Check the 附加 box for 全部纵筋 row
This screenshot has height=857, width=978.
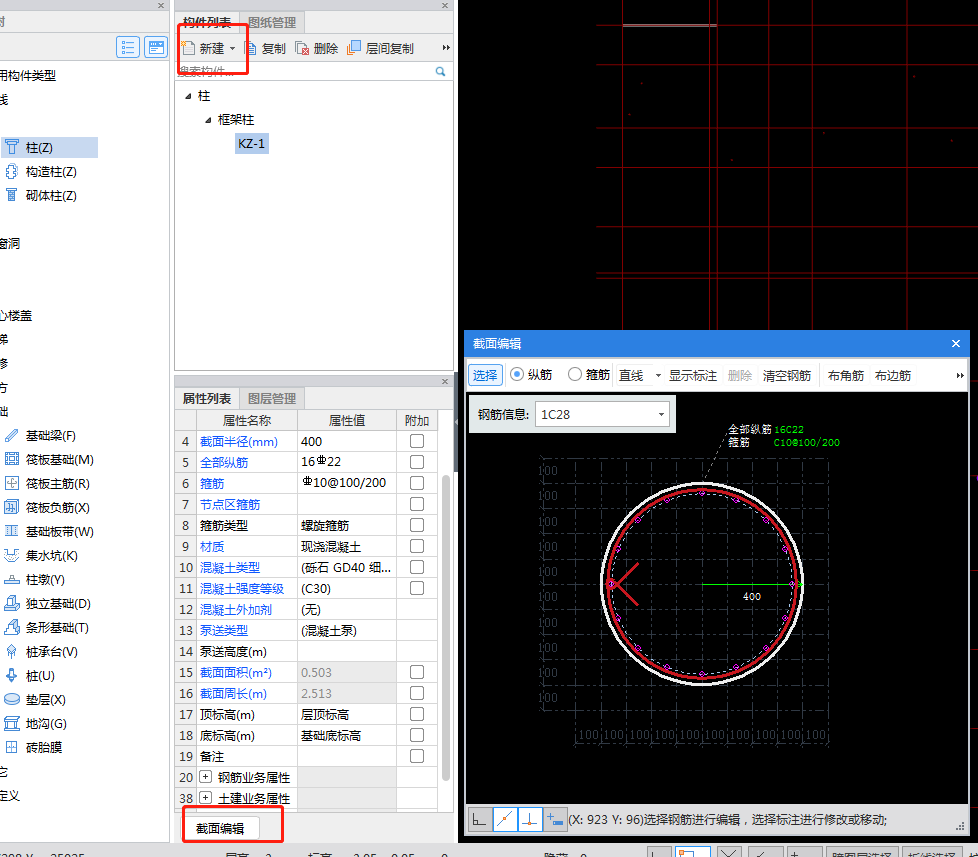pyautogui.click(x=417, y=462)
